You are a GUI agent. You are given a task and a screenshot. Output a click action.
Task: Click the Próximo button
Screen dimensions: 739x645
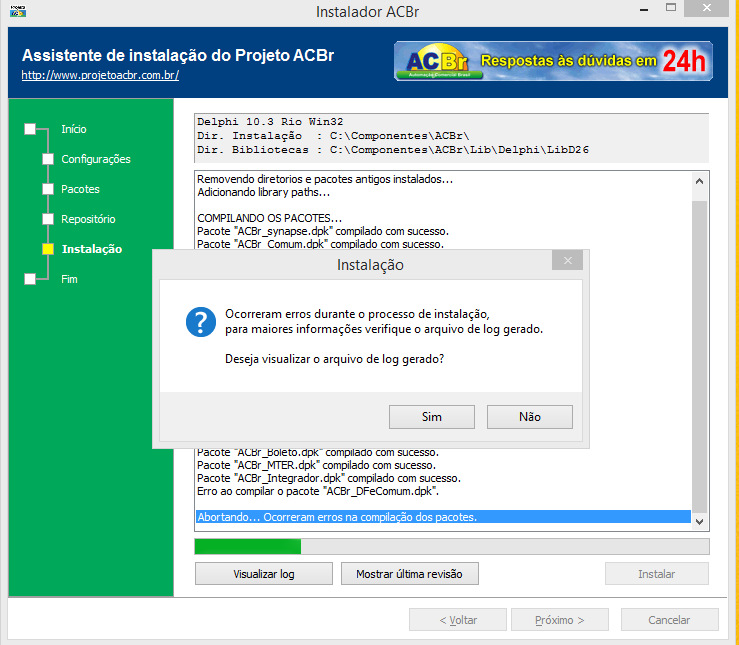(559, 620)
